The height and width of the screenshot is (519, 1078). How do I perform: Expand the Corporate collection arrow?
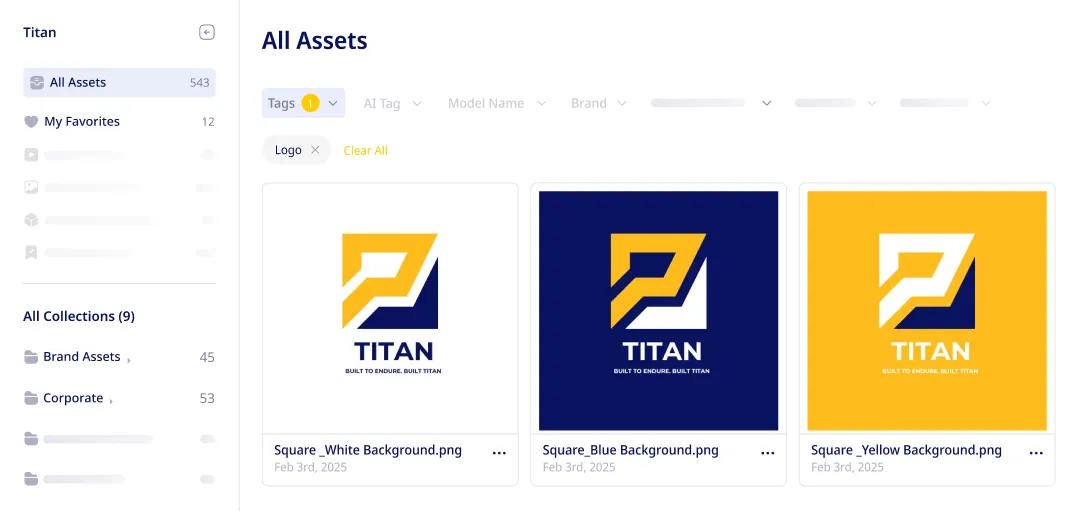(111, 400)
